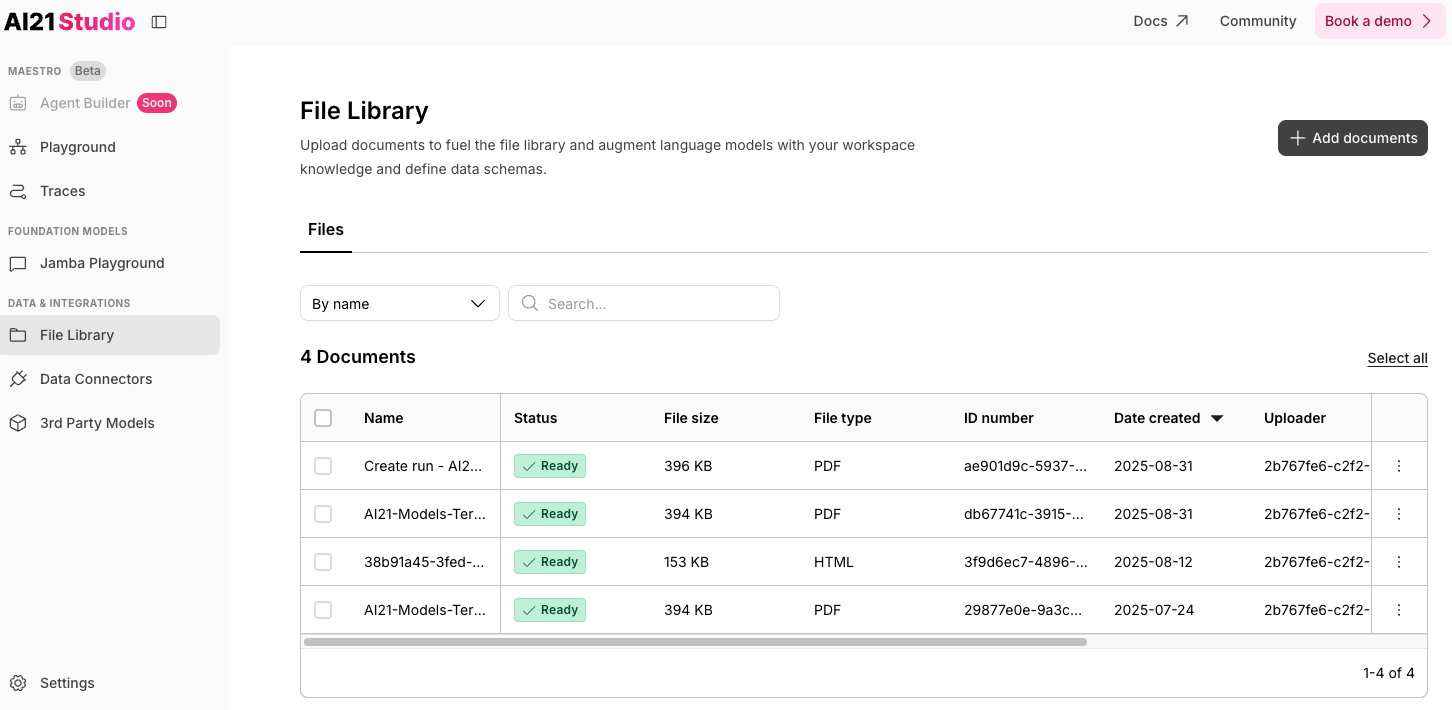Click the File size column header
The width and height of the screenshot is (1452, 710).
click(691, 418)
